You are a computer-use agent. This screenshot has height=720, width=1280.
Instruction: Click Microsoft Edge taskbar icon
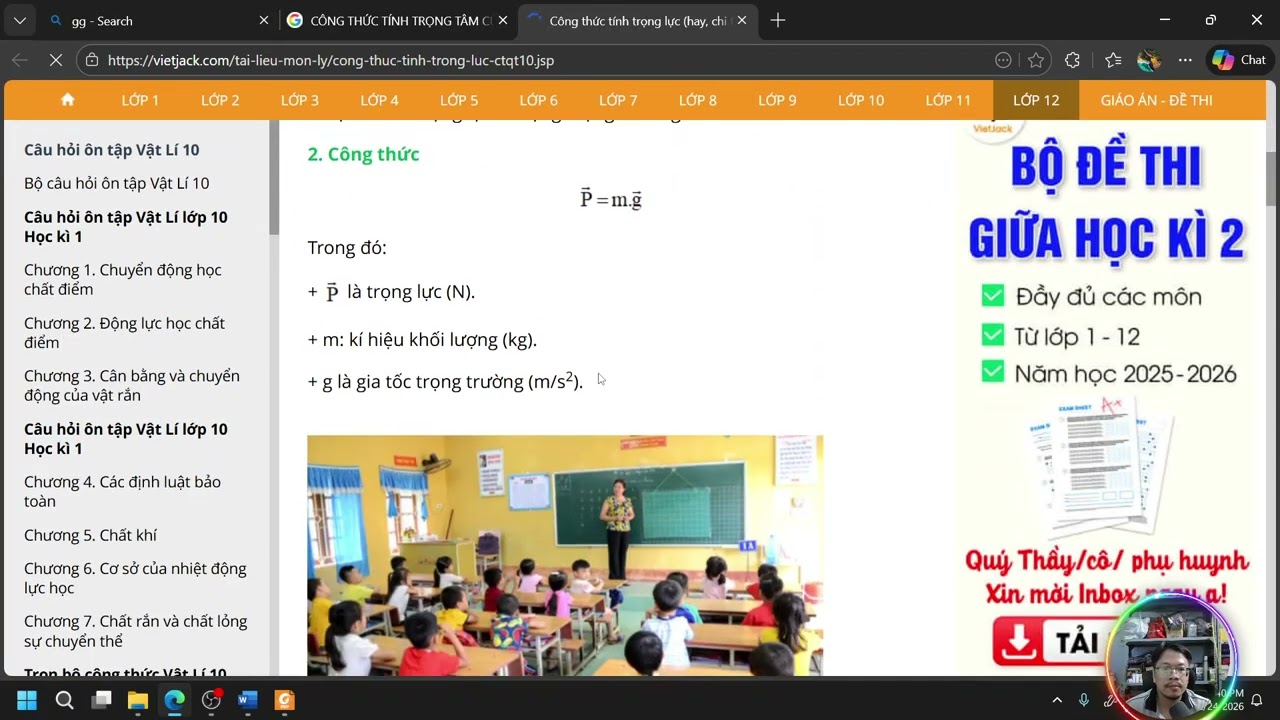174,700
